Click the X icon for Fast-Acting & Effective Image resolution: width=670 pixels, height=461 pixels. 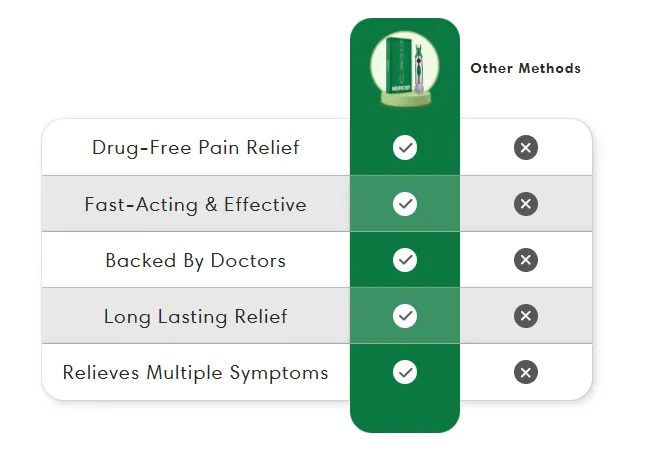pyautogui.click(x=526, y=204)
